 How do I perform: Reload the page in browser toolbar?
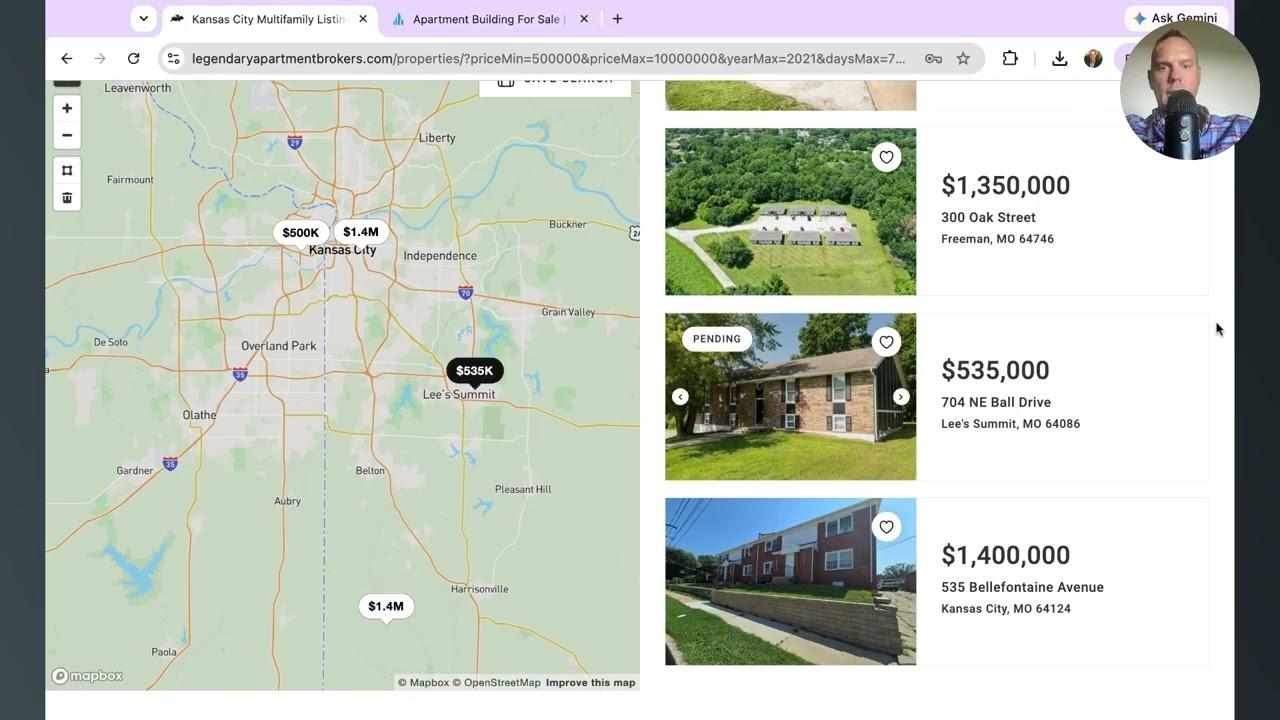pos(133,59)
